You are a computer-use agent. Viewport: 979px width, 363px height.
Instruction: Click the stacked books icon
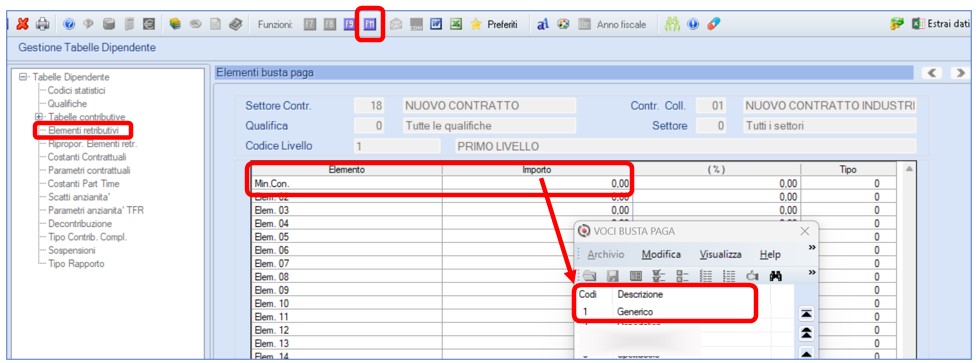(x=175, y=24)
